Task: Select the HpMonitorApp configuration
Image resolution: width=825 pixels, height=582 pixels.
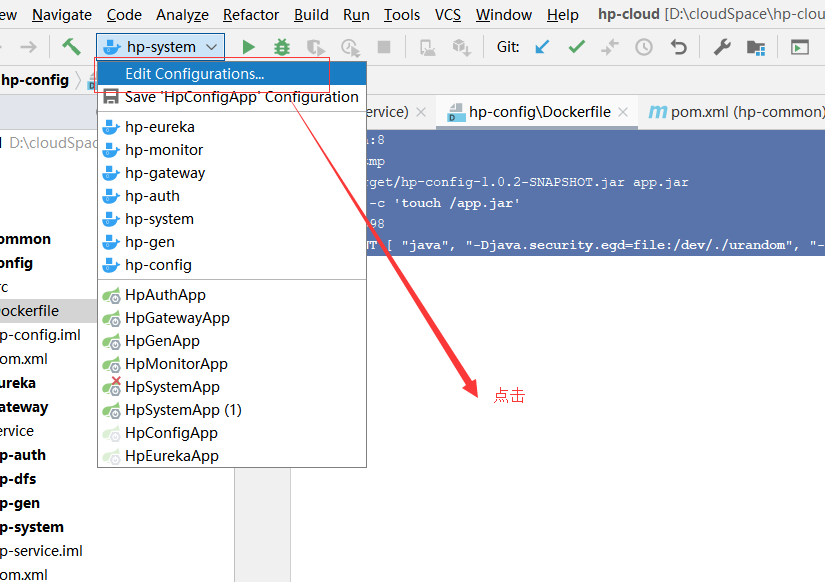Action: tap(232, 364)
